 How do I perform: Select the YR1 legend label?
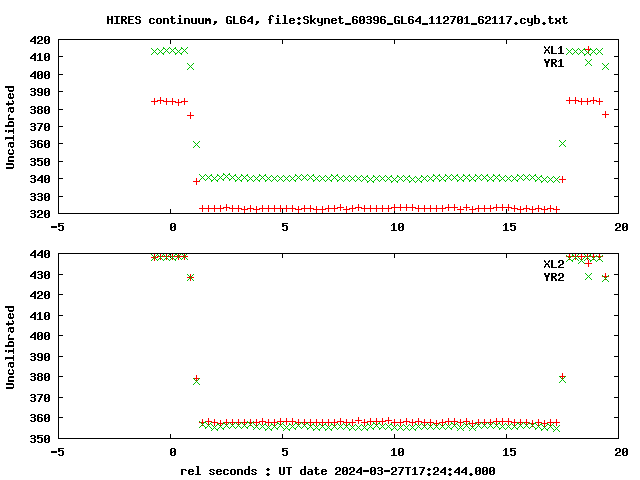click(553, 63)
